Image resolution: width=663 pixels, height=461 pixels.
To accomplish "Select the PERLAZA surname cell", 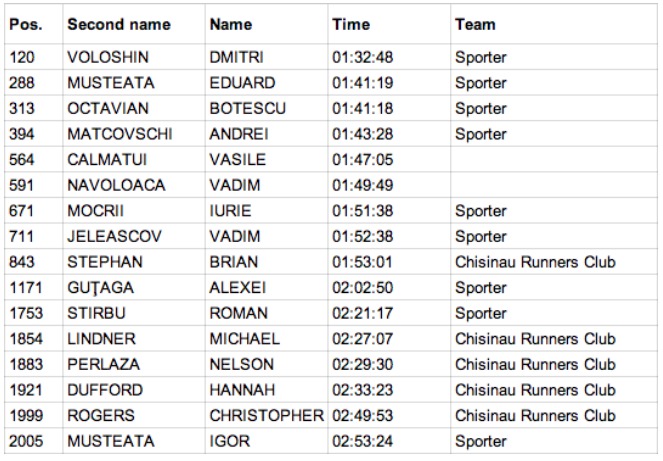I will (x=134, y=364).
